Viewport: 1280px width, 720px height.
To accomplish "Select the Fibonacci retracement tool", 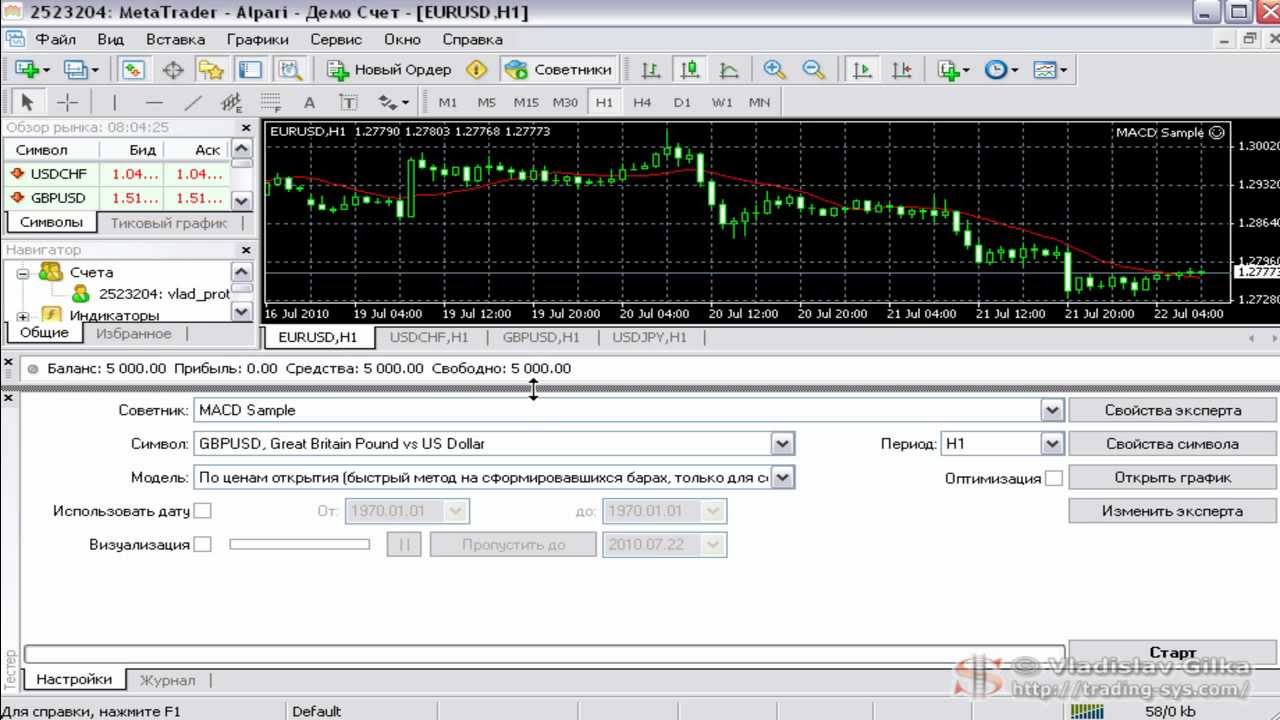I will [x=270, y=102].
